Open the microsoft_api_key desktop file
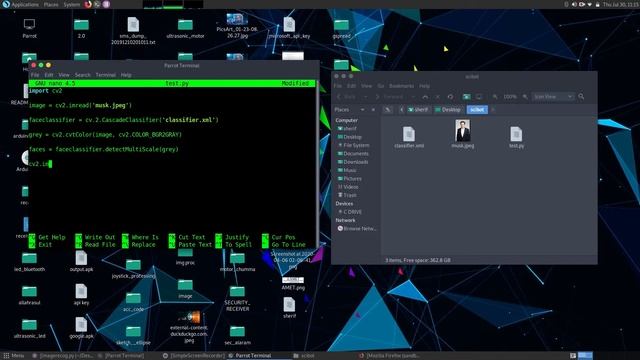 (289, 28)
